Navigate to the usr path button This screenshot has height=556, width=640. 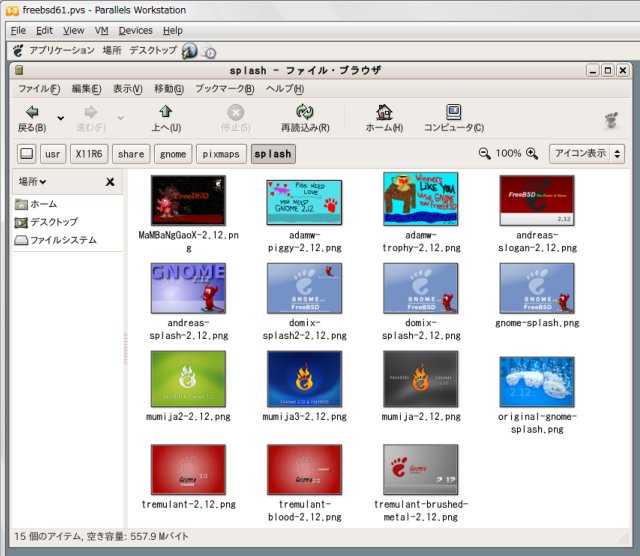(x=53, y=154)
